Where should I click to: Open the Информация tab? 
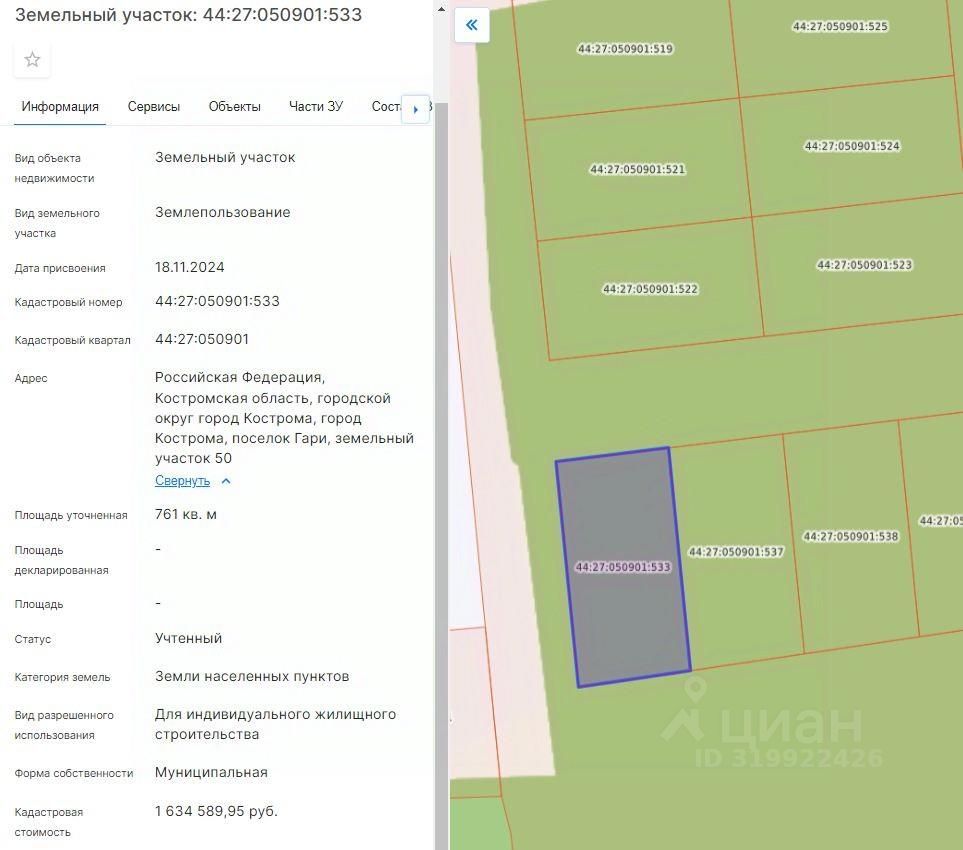60,107
